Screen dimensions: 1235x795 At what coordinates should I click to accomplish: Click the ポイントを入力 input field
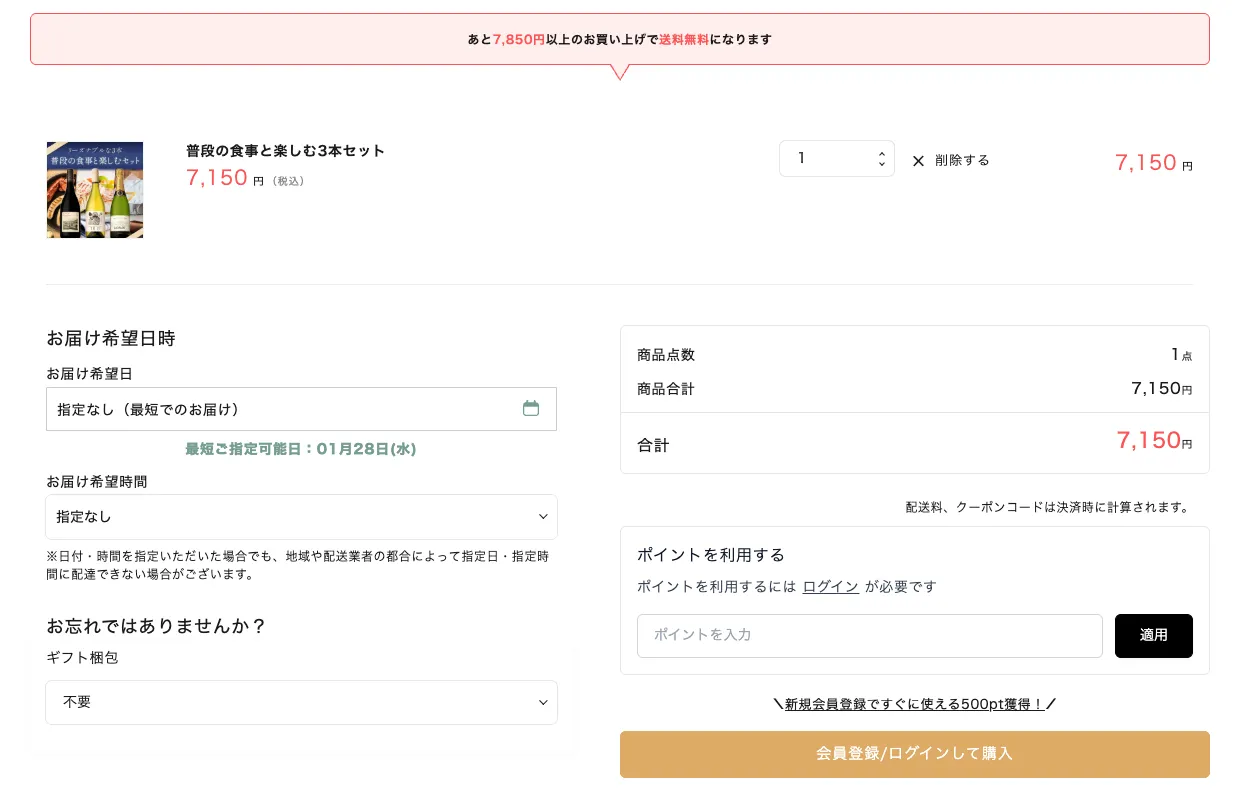click(x=869, y=636)
